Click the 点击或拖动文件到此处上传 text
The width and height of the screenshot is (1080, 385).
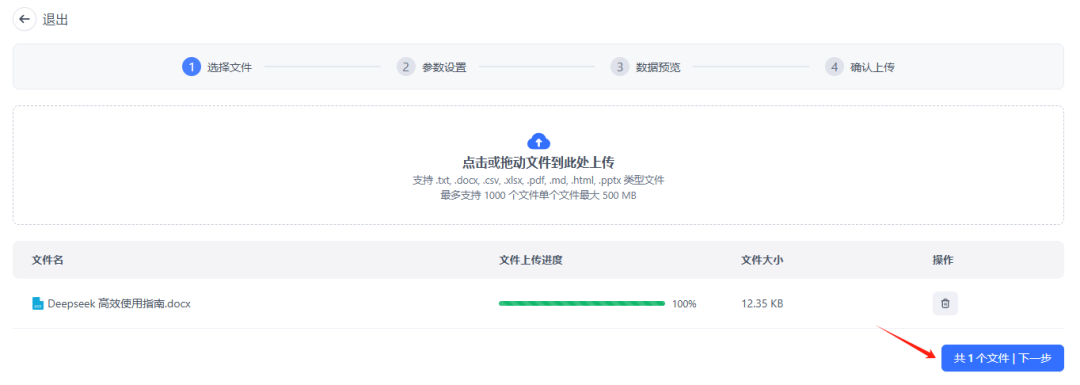pyautogui.click(x=538, y=163)
